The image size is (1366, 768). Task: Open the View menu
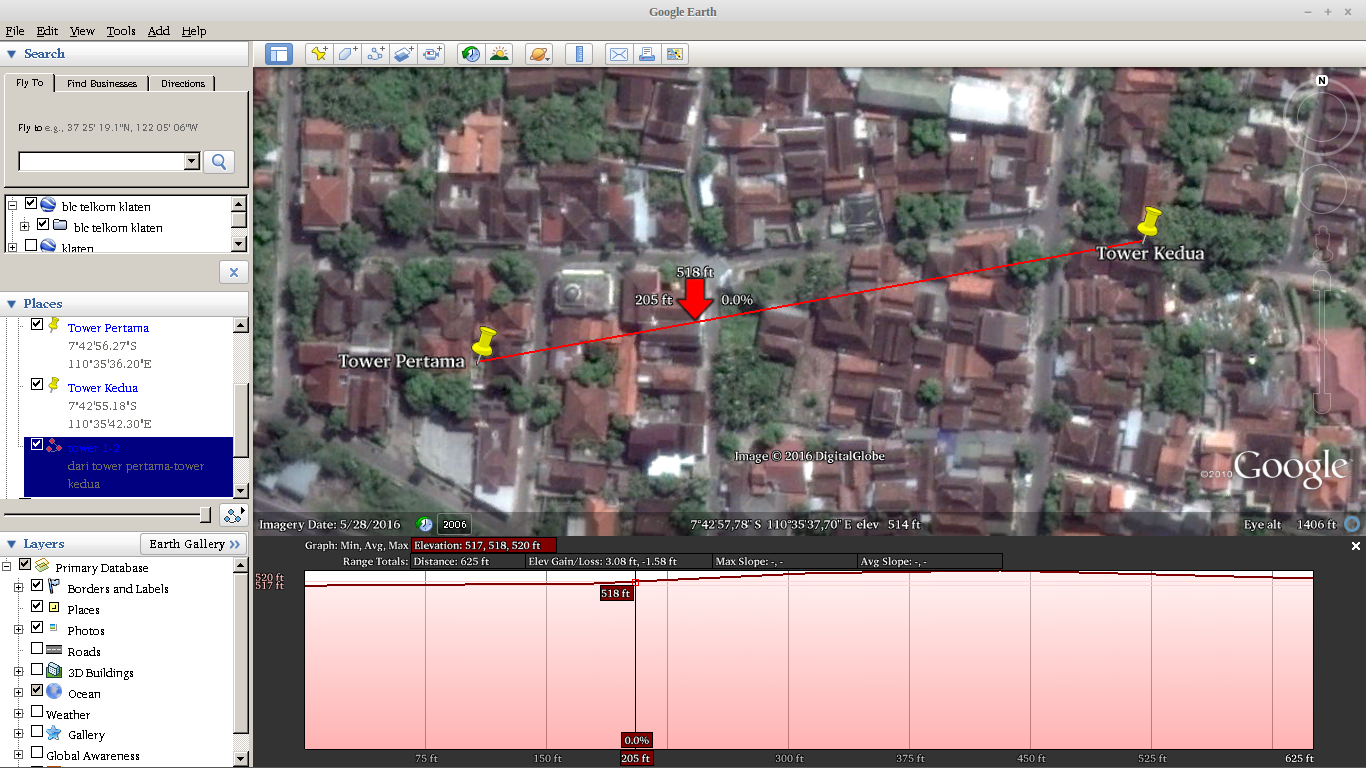(x=82, y=31)
